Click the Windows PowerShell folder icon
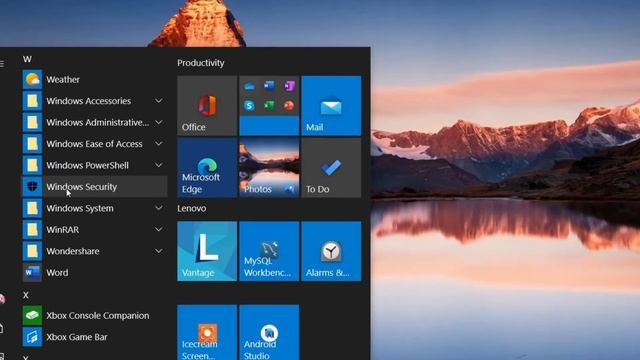 click(x=32, y=165)
